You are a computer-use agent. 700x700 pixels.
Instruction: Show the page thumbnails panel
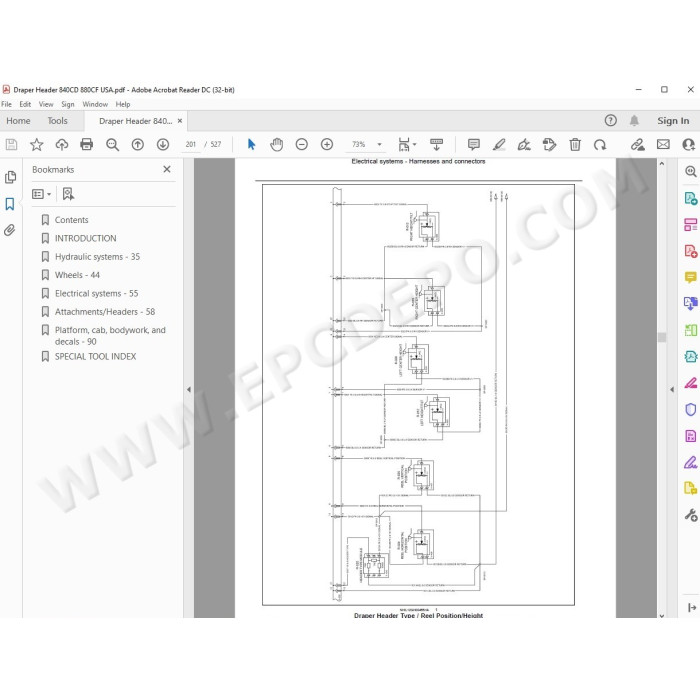click(x=10, y=177)
